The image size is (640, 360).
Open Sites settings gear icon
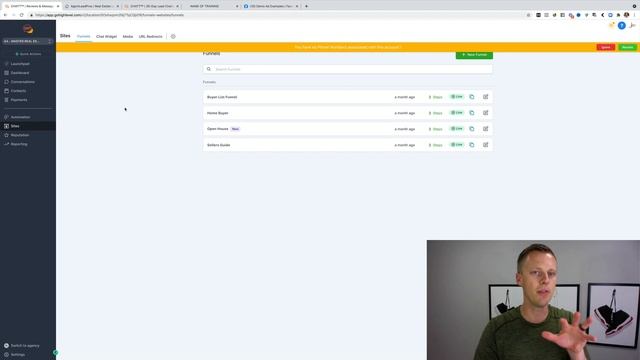click(173, 36)
